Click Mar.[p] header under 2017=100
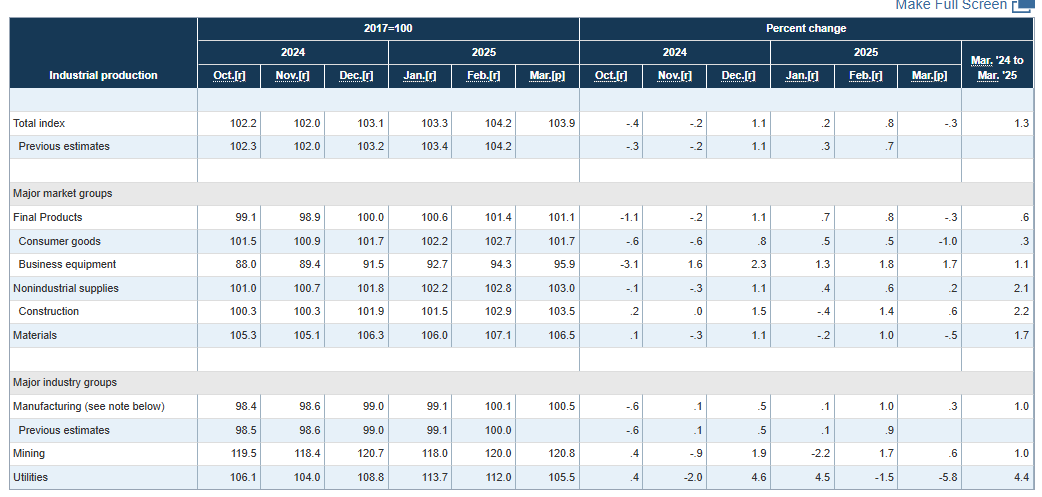This screenshot has height=497, width=1042. (x=547, y=76)
